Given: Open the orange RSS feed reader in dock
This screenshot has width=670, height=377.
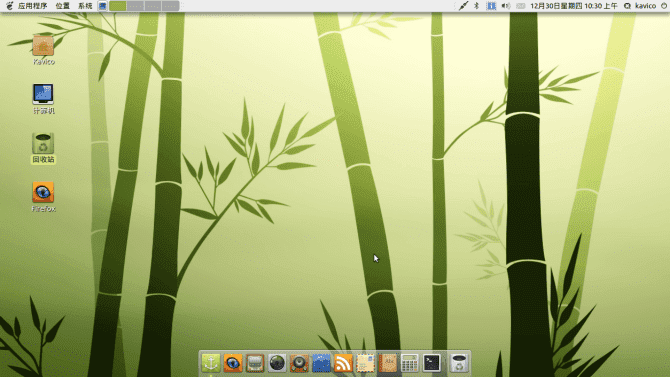Looking at the screenshot, I should pos(344,363).
